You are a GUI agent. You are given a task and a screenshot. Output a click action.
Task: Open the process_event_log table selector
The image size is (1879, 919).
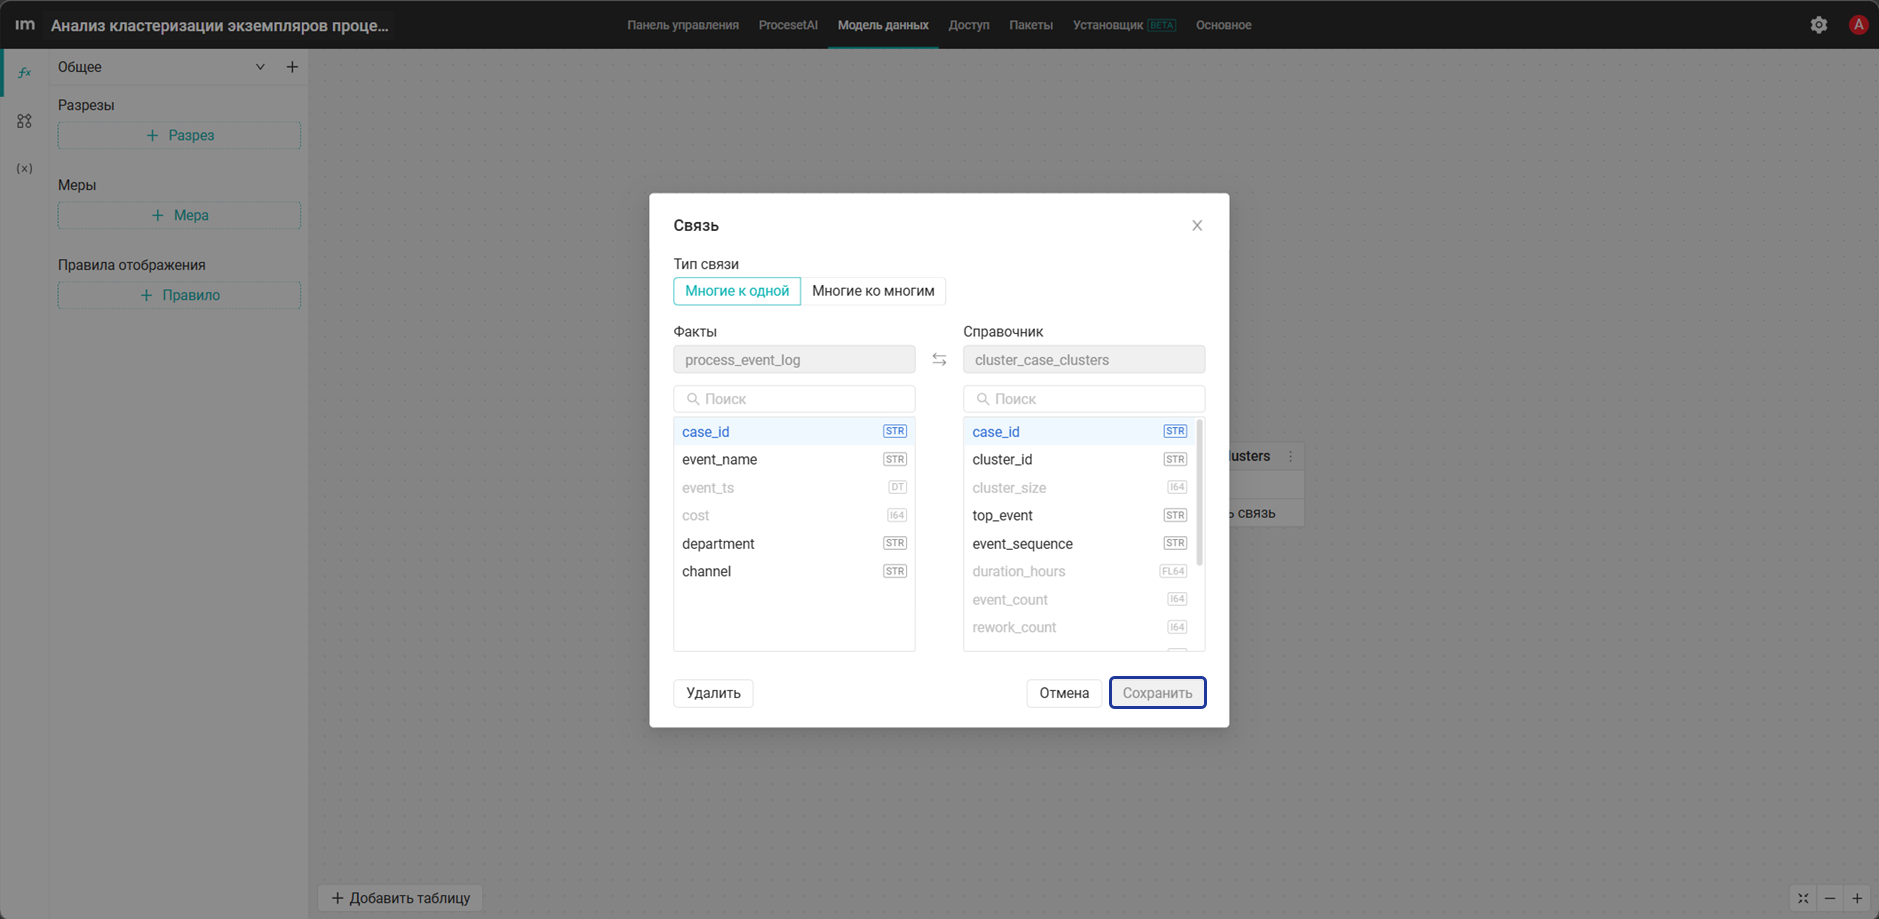[794, 360]
